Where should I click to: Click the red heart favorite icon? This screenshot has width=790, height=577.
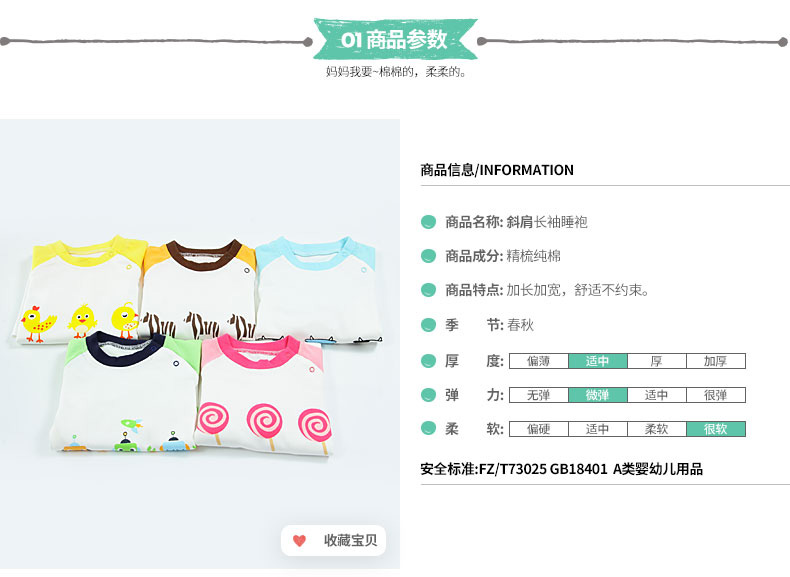tap(299, 541)
